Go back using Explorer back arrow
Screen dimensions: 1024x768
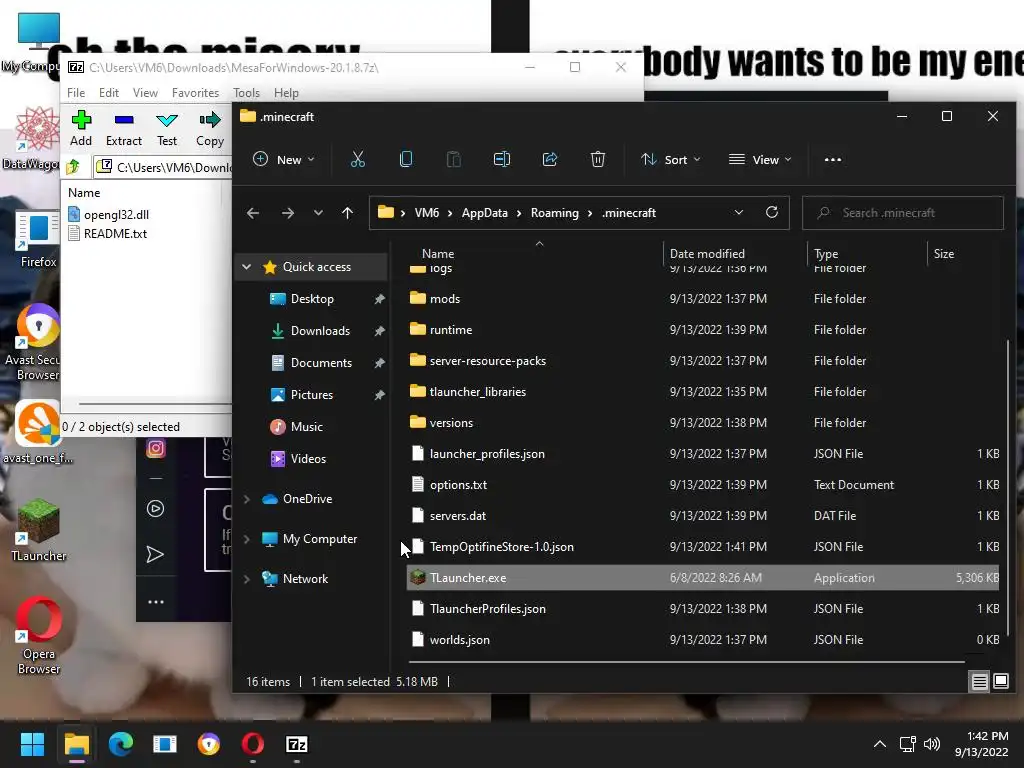[x=253, y=213]
